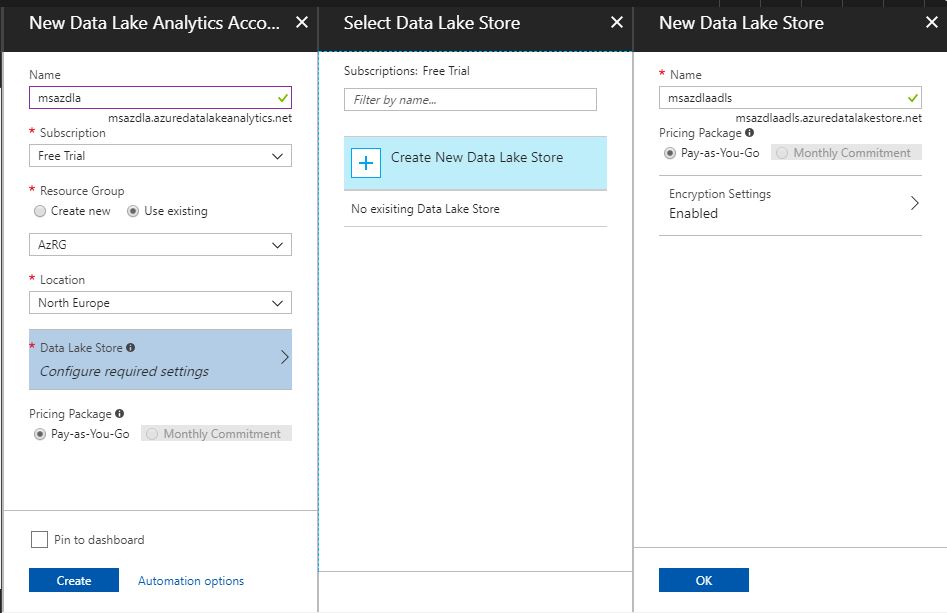Click the green checkmark in the msazdla name field
The image size is (947, 613).
point(281,98)
